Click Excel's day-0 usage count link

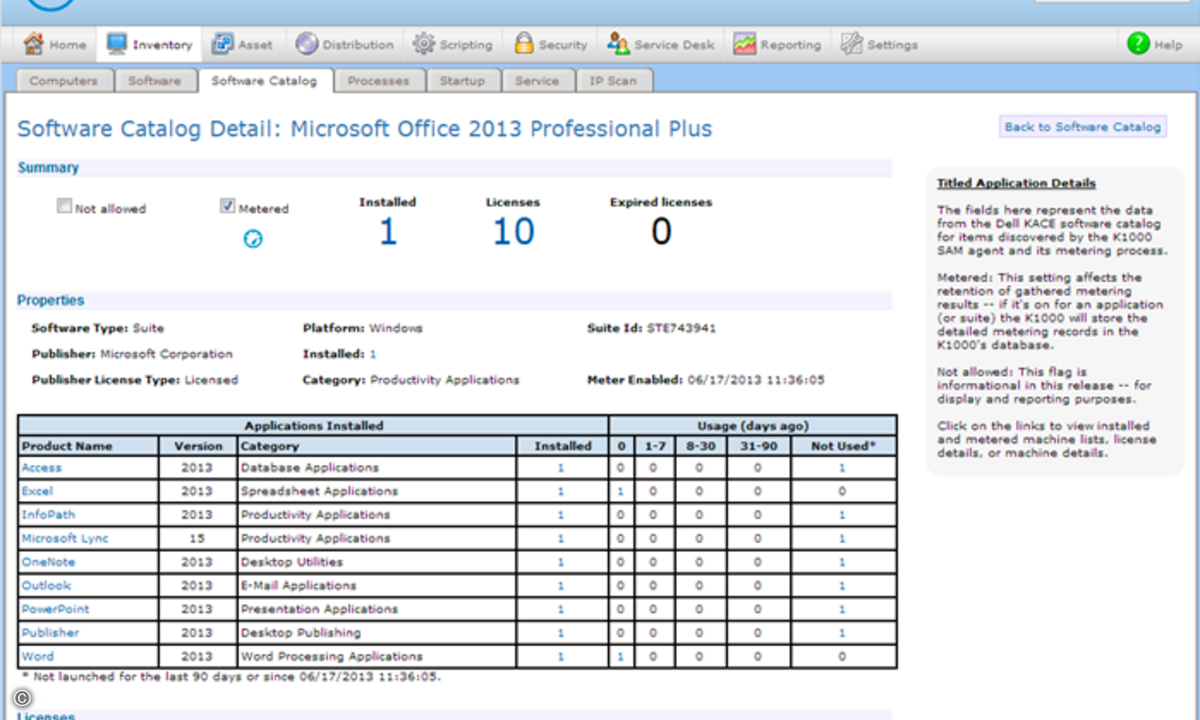pyautogui.click(x=620, y=491)
